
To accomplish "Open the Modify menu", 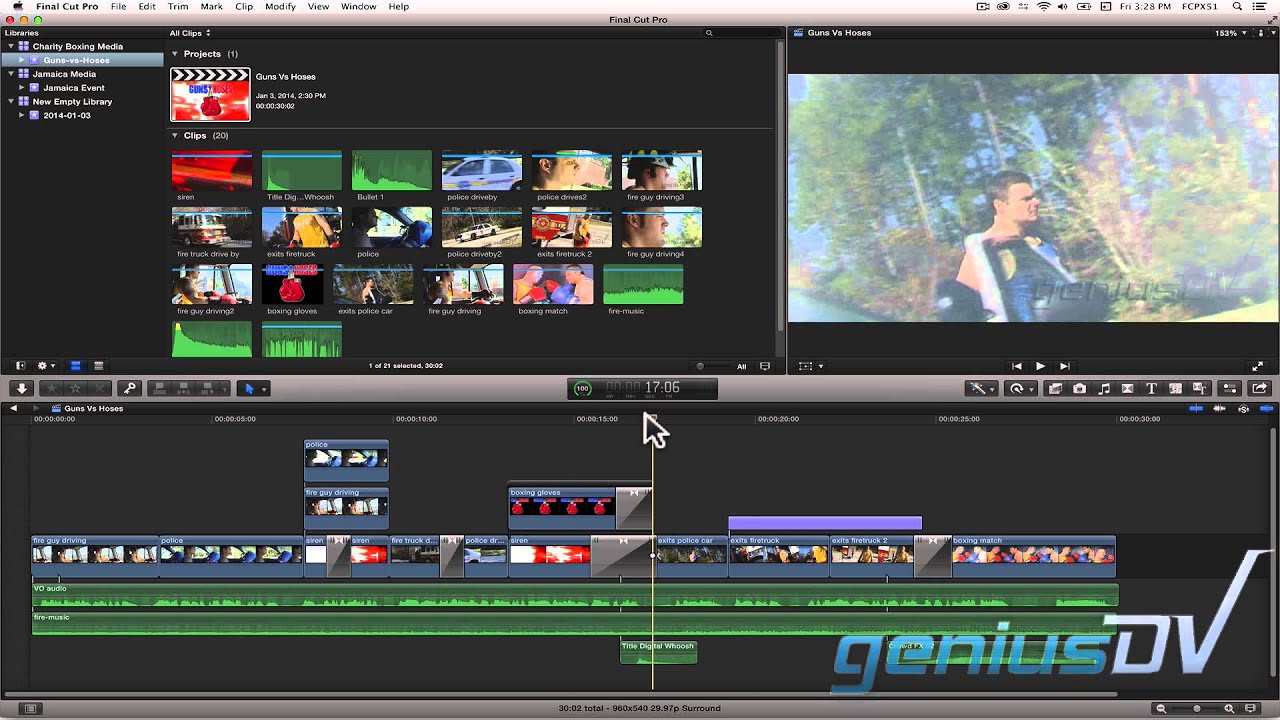I will [x=280, y=7].
